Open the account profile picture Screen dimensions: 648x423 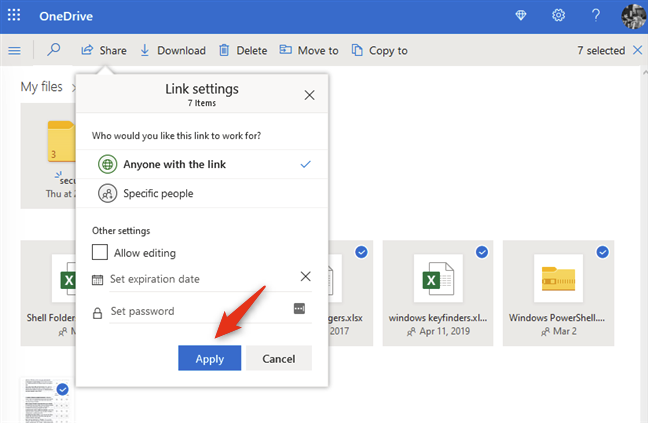coord(634,17)
